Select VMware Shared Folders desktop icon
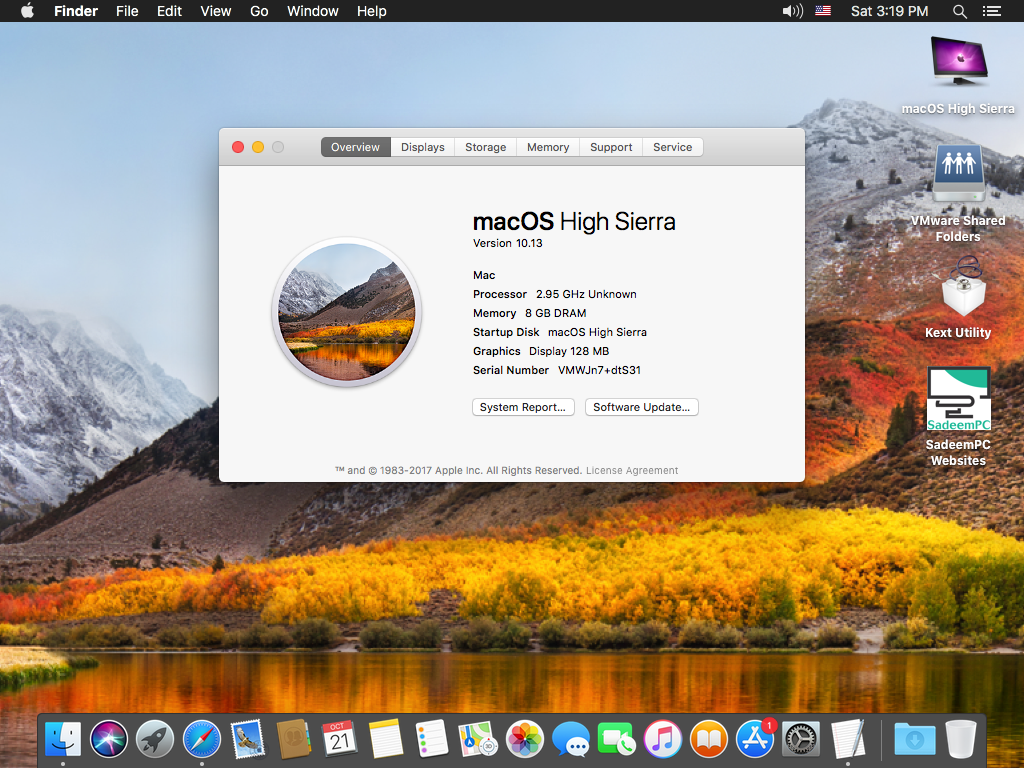The width and height of the screenshot is (1024, 768). (x=958, y=173)
